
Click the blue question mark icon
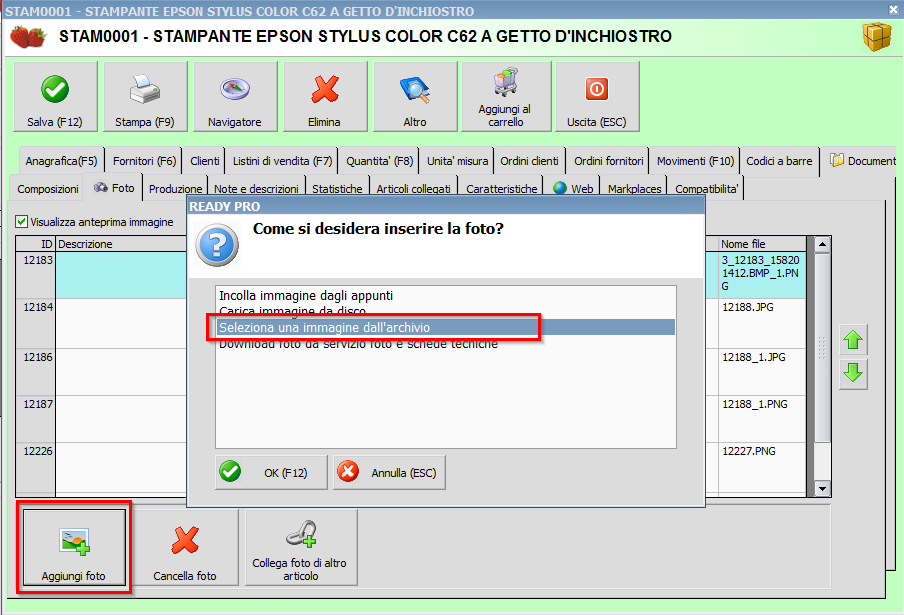pos(217,245)
